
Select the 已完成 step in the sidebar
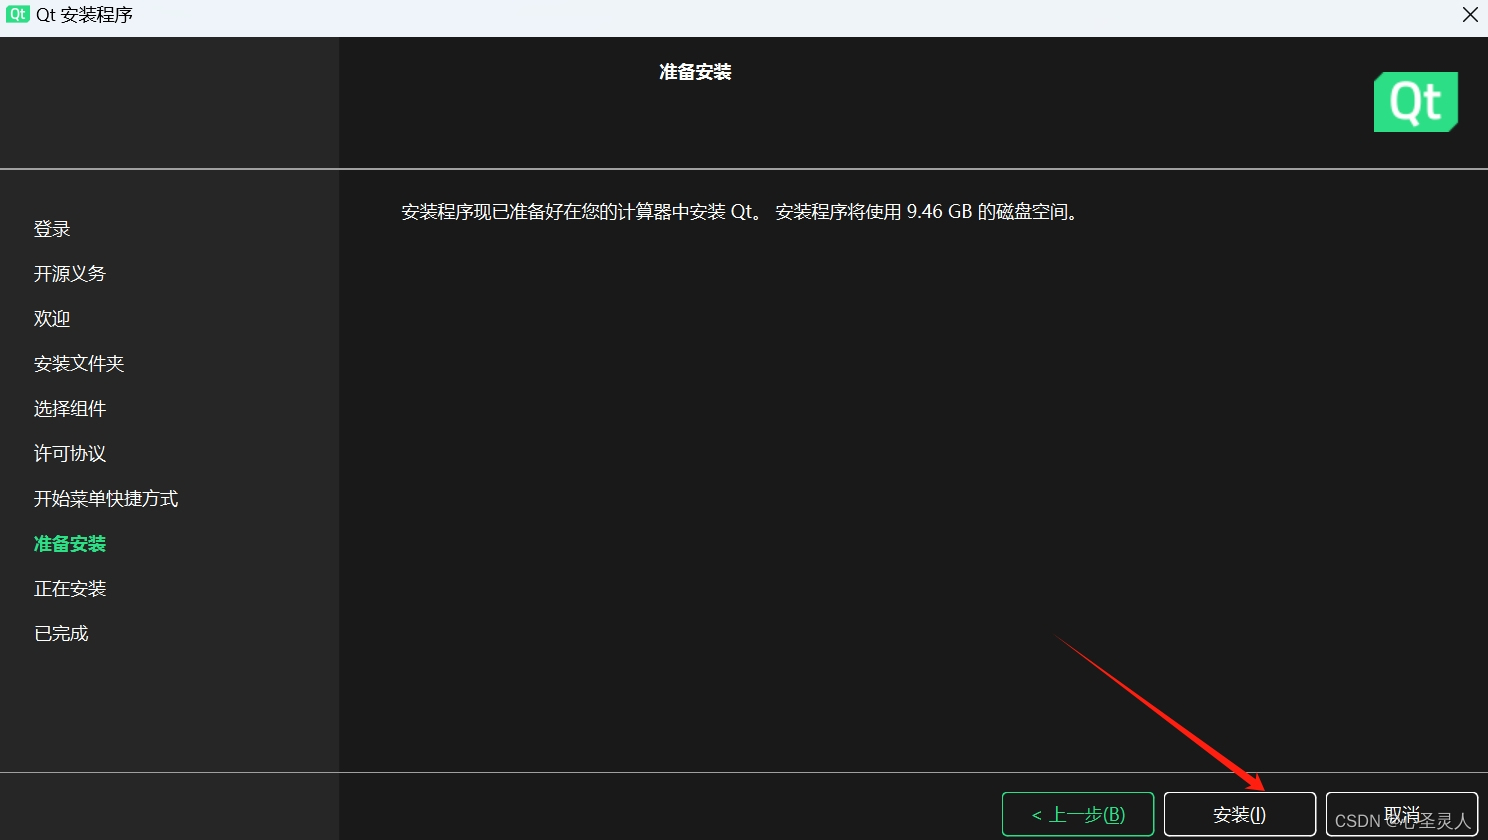(60, 632)
